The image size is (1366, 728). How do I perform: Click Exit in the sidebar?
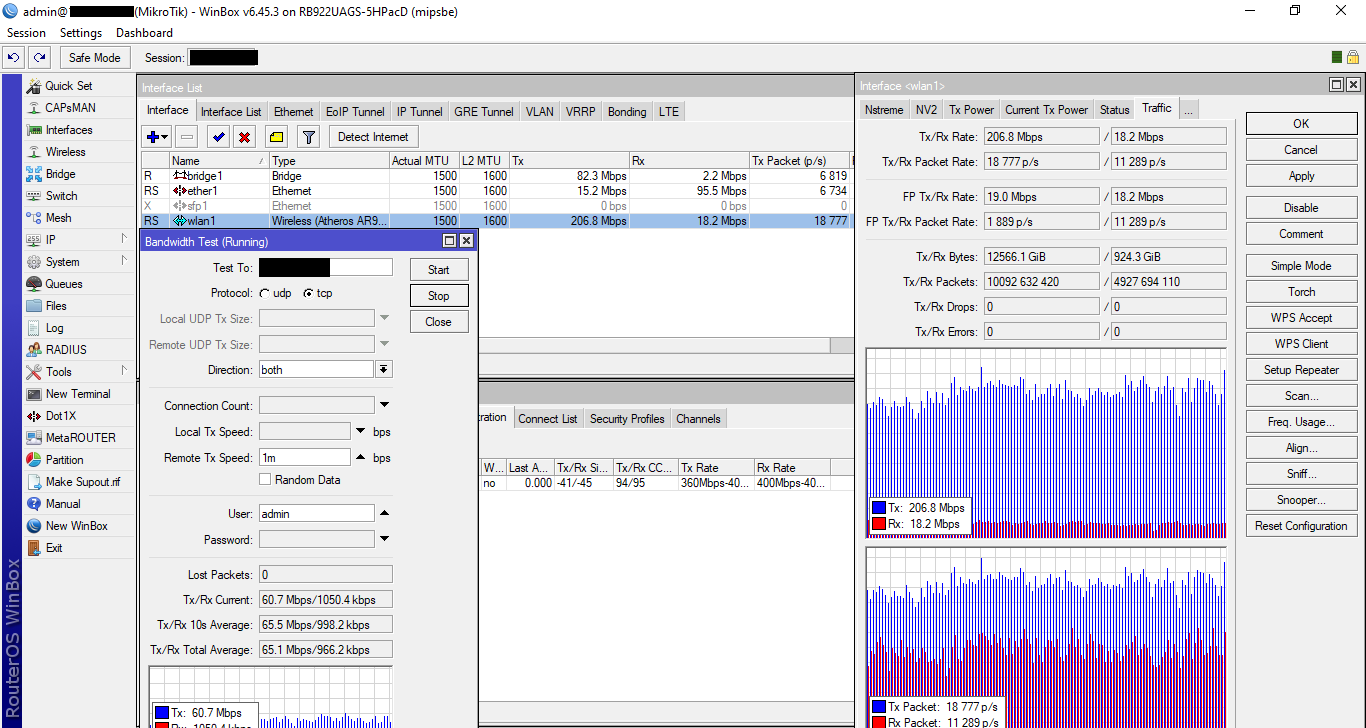click(54, 548)
